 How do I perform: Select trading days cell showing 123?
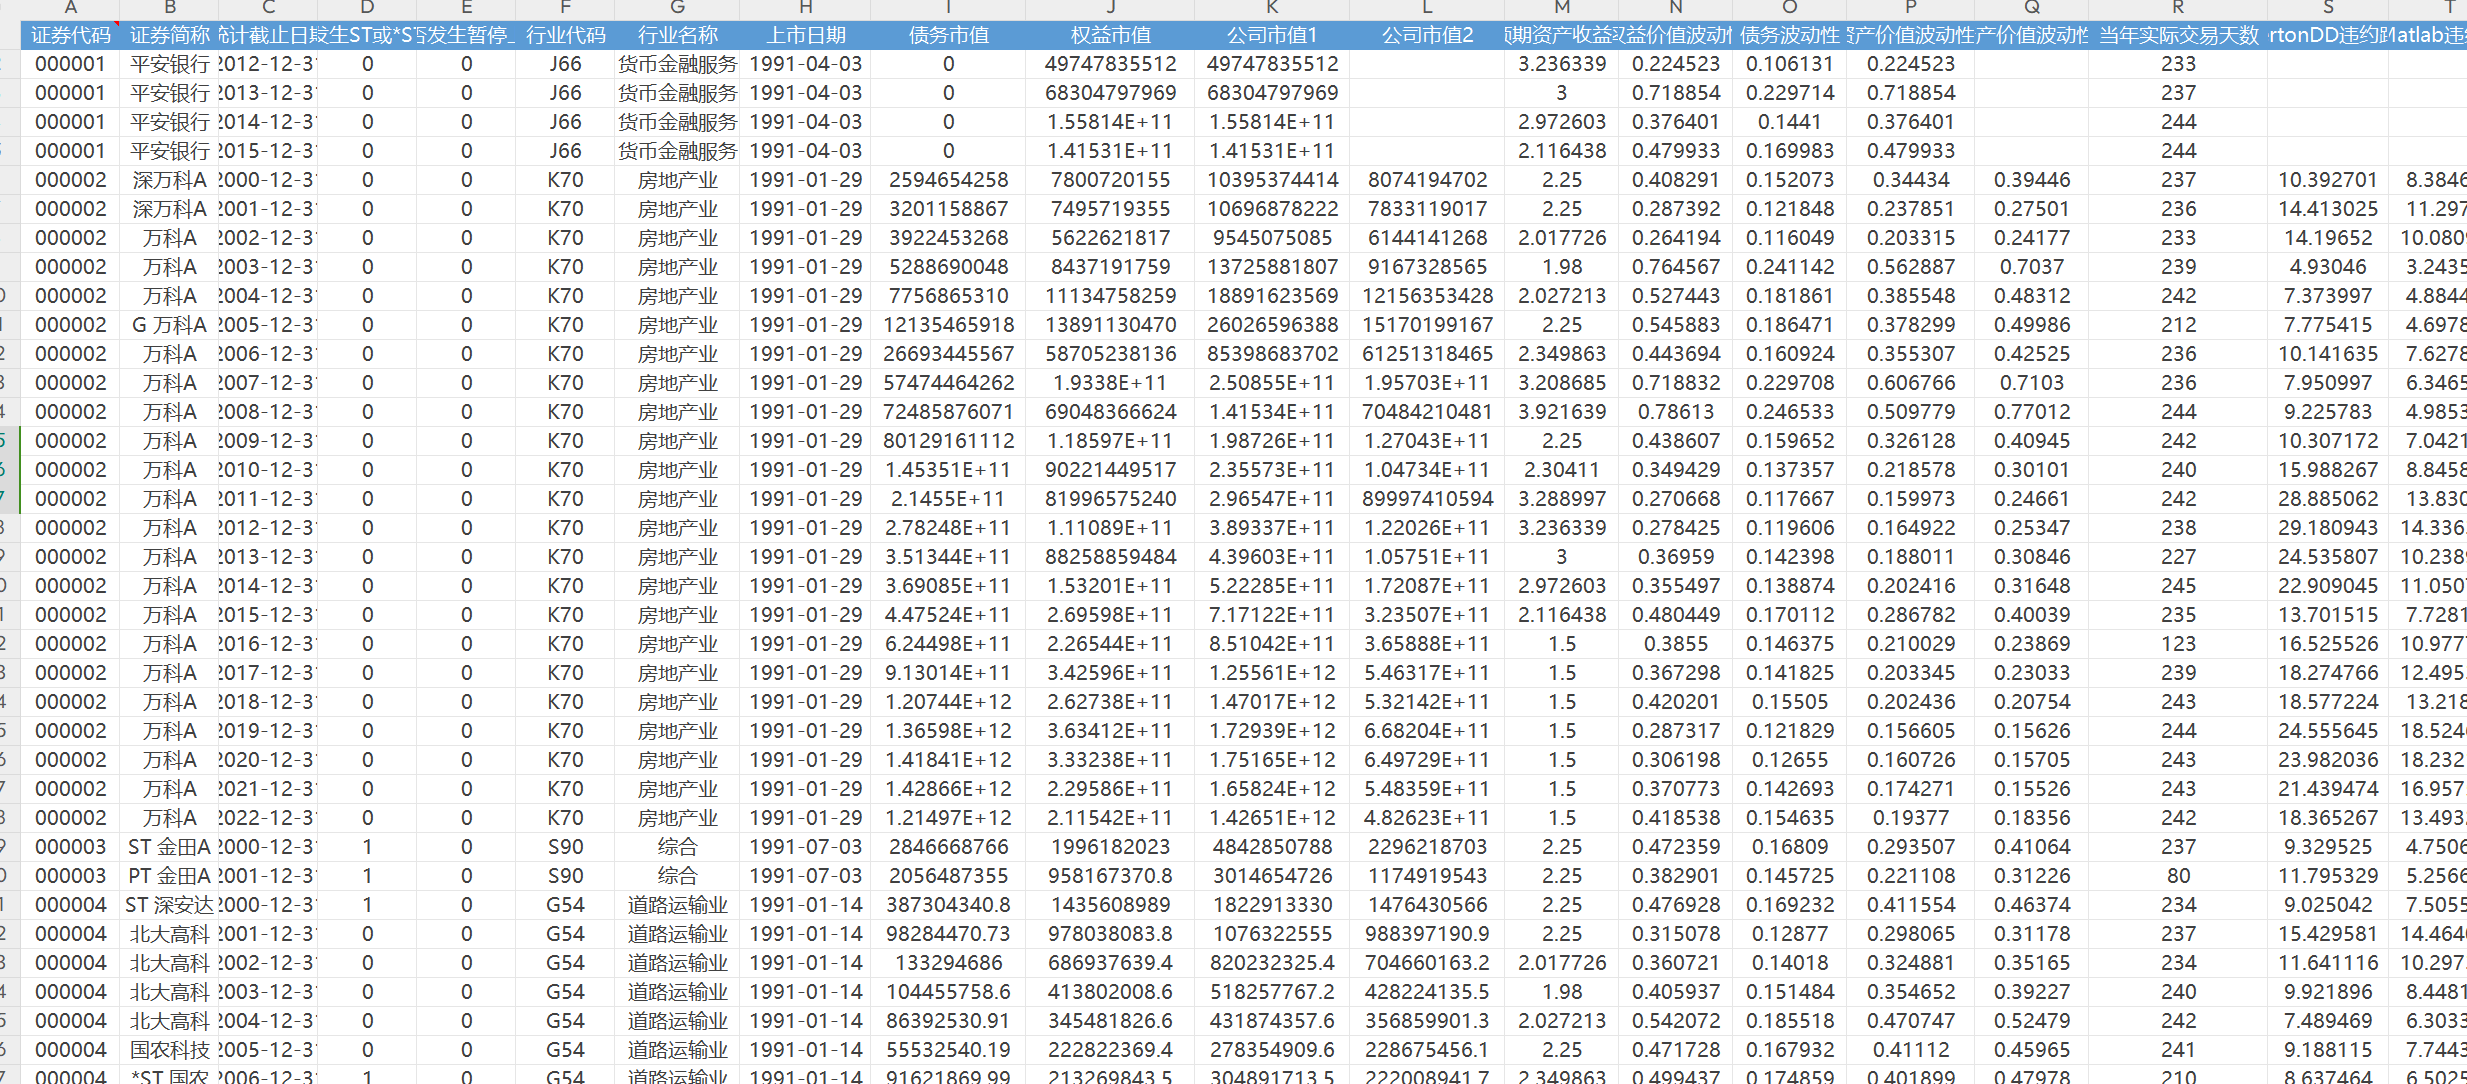(x=2177, y=644)
